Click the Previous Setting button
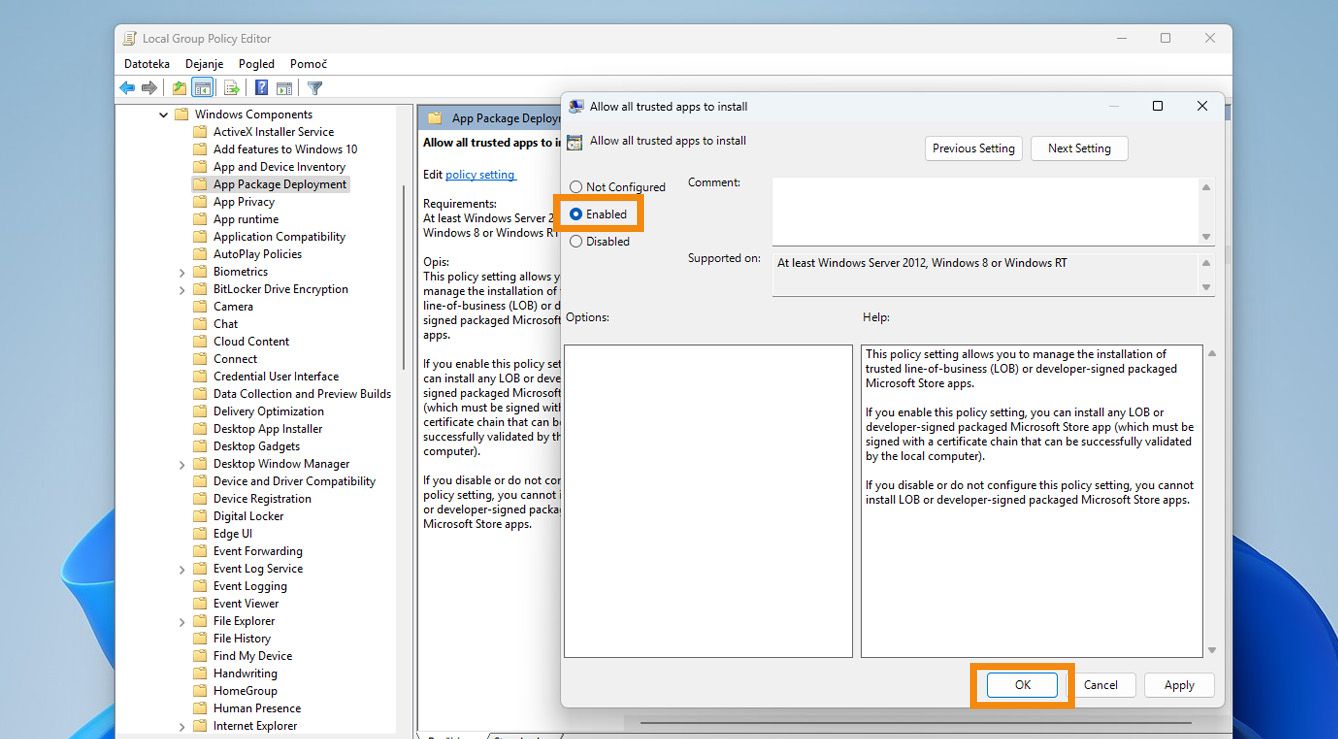 [x=974, y=148]
